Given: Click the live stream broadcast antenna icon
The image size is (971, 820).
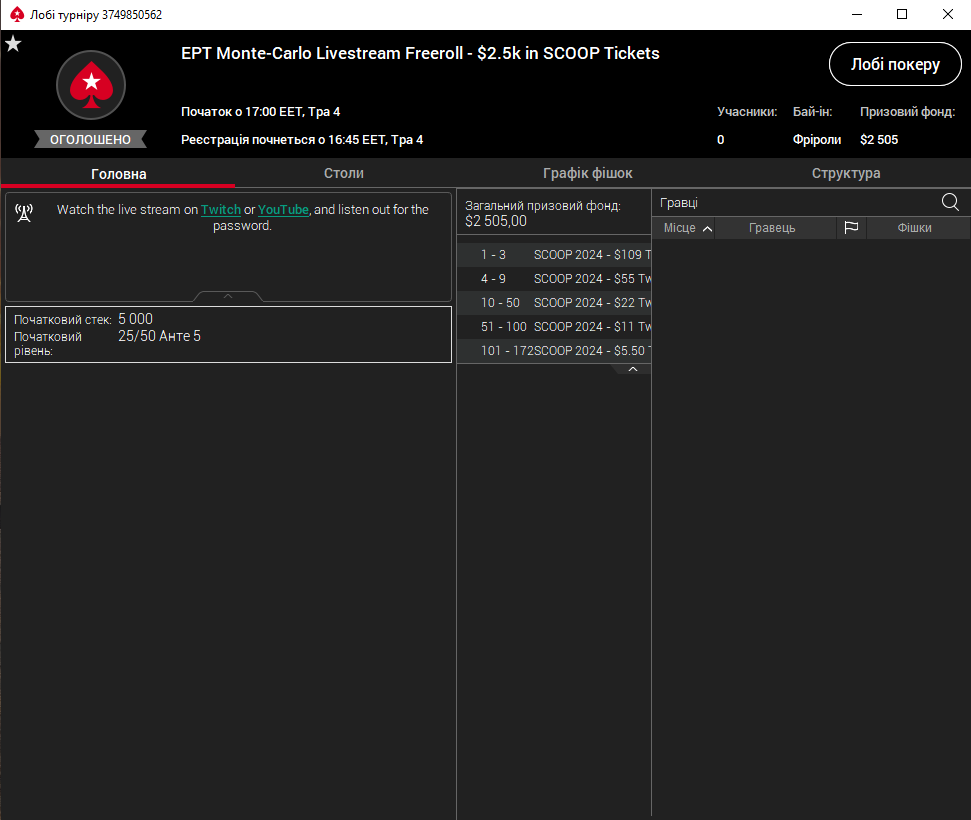Looking at the screenshot, I should click(x=24, y=212).
